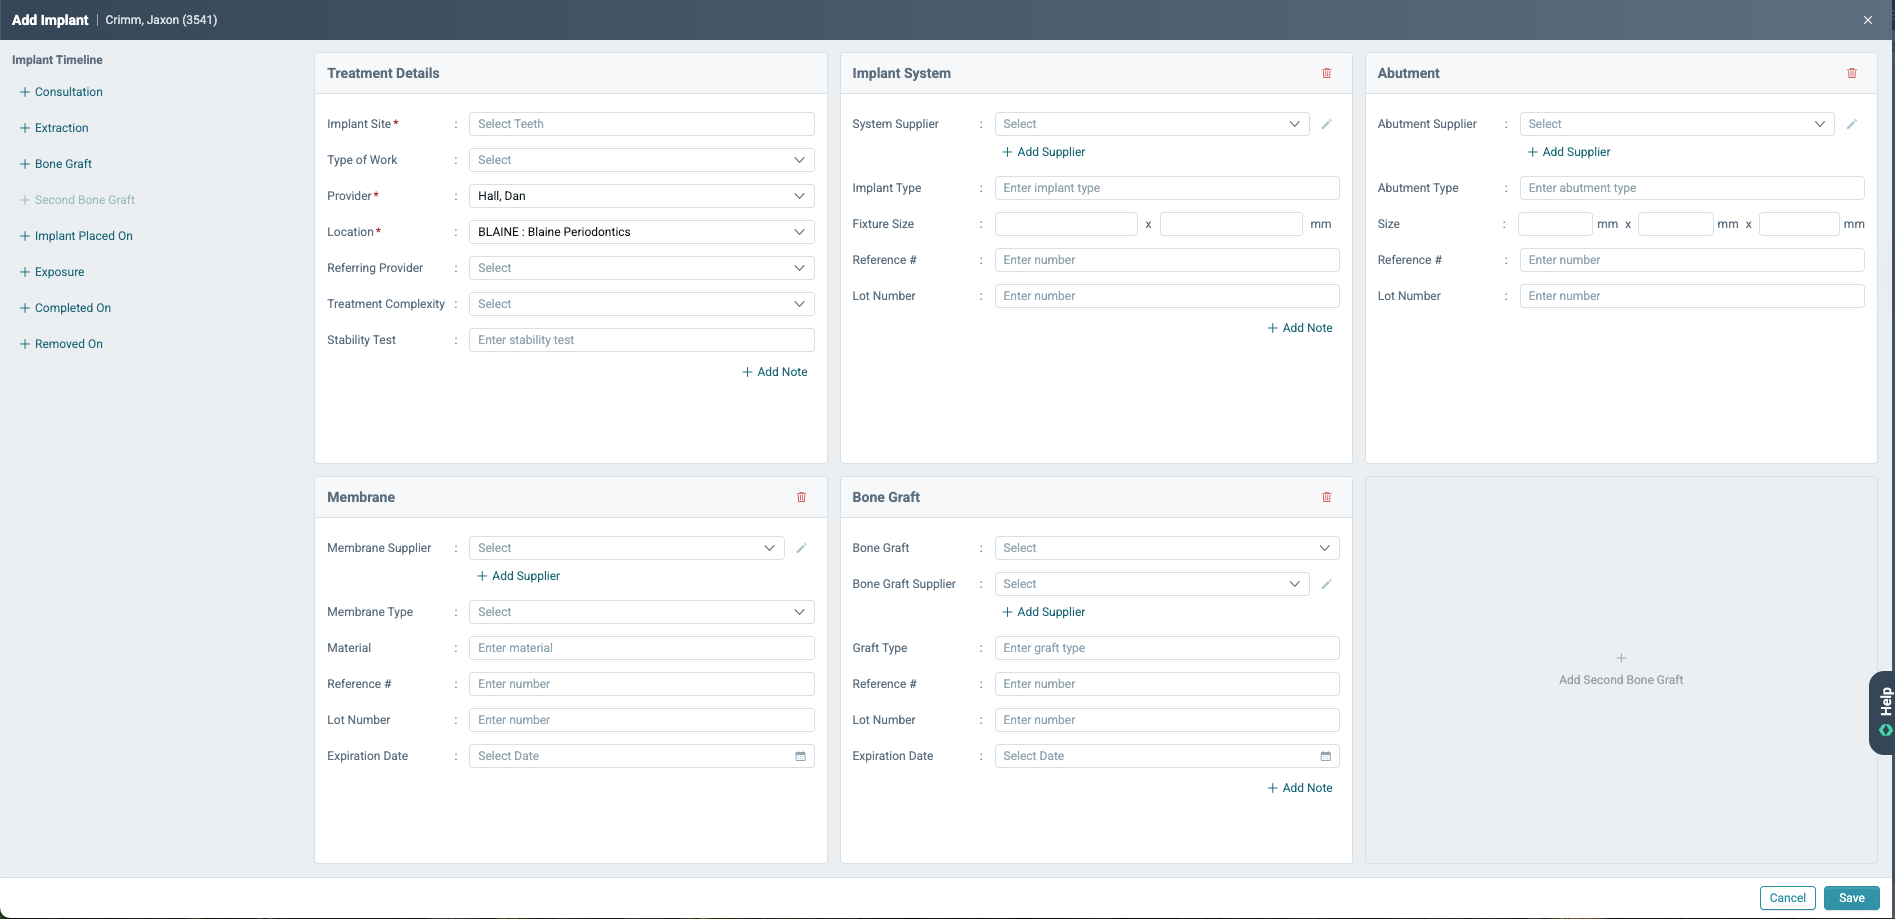Expand the Type of Work dropdown
1895x919 pixels.
coord(642,160)
